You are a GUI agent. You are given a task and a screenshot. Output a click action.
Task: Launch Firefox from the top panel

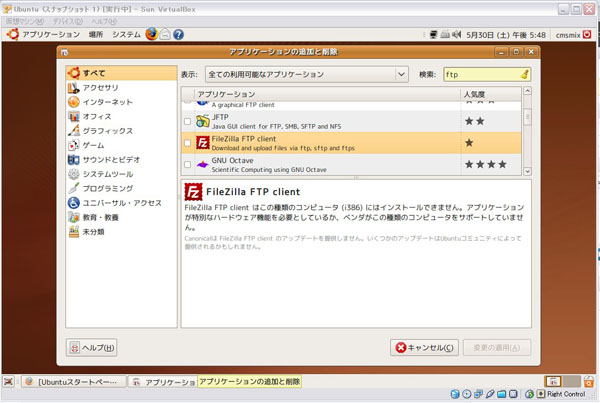152,34
